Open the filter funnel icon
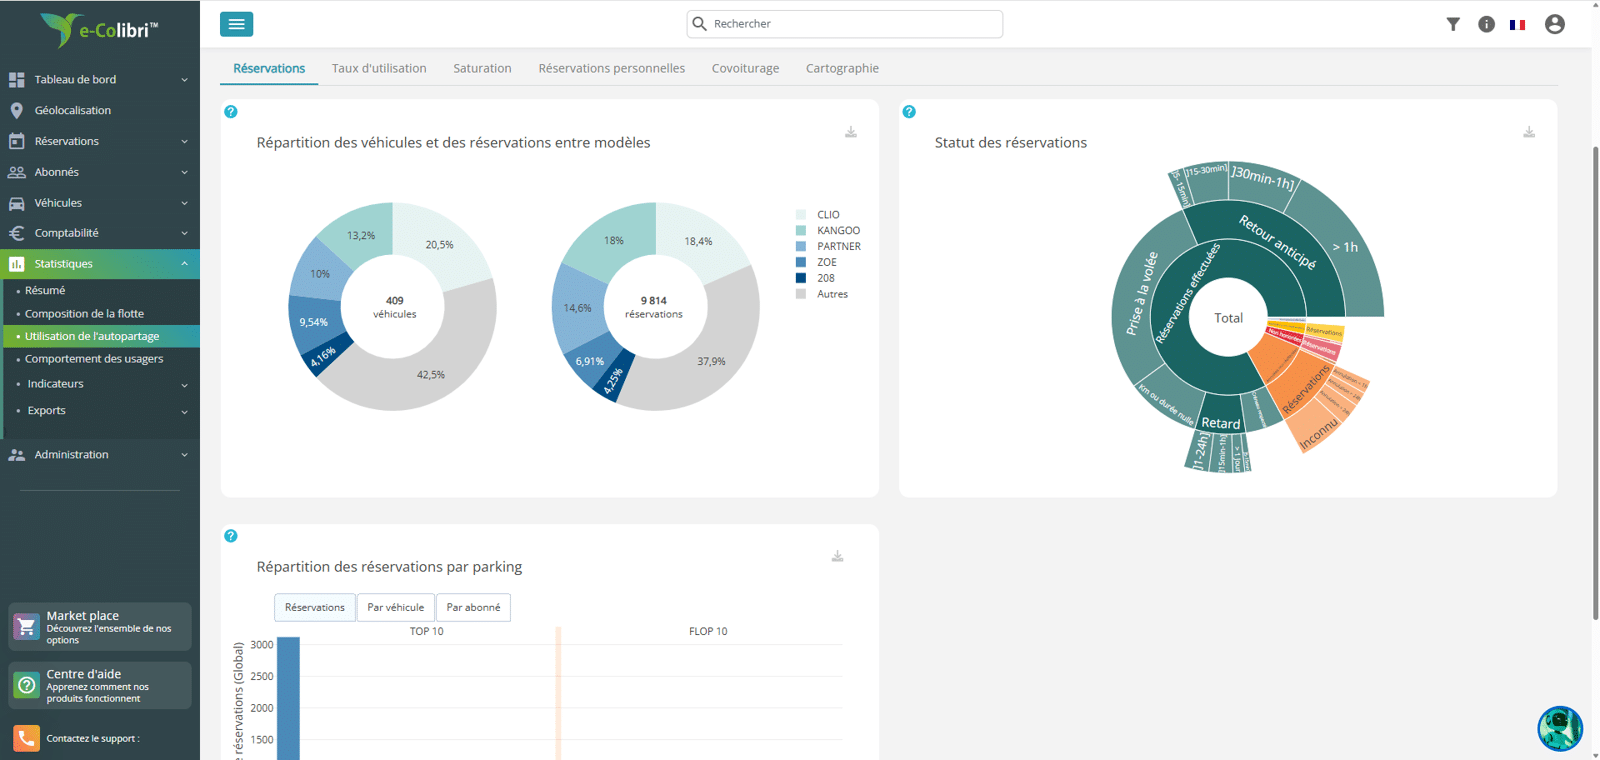Viewport: 1600px width, 760px height. (1453, 24)
